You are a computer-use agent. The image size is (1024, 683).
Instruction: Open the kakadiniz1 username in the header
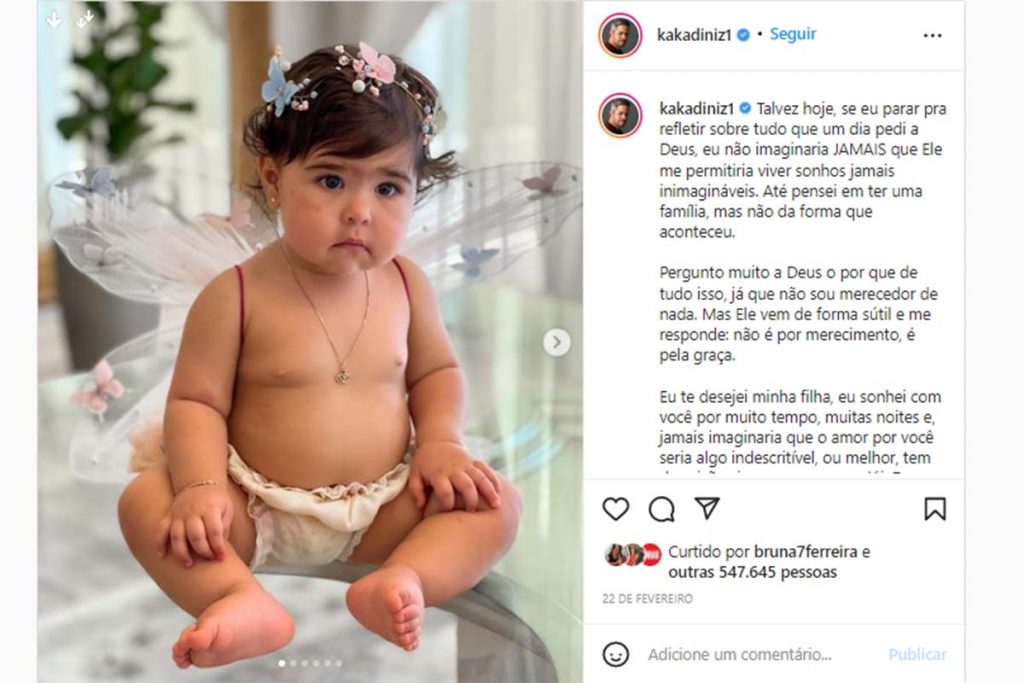(x=694, y=35)
